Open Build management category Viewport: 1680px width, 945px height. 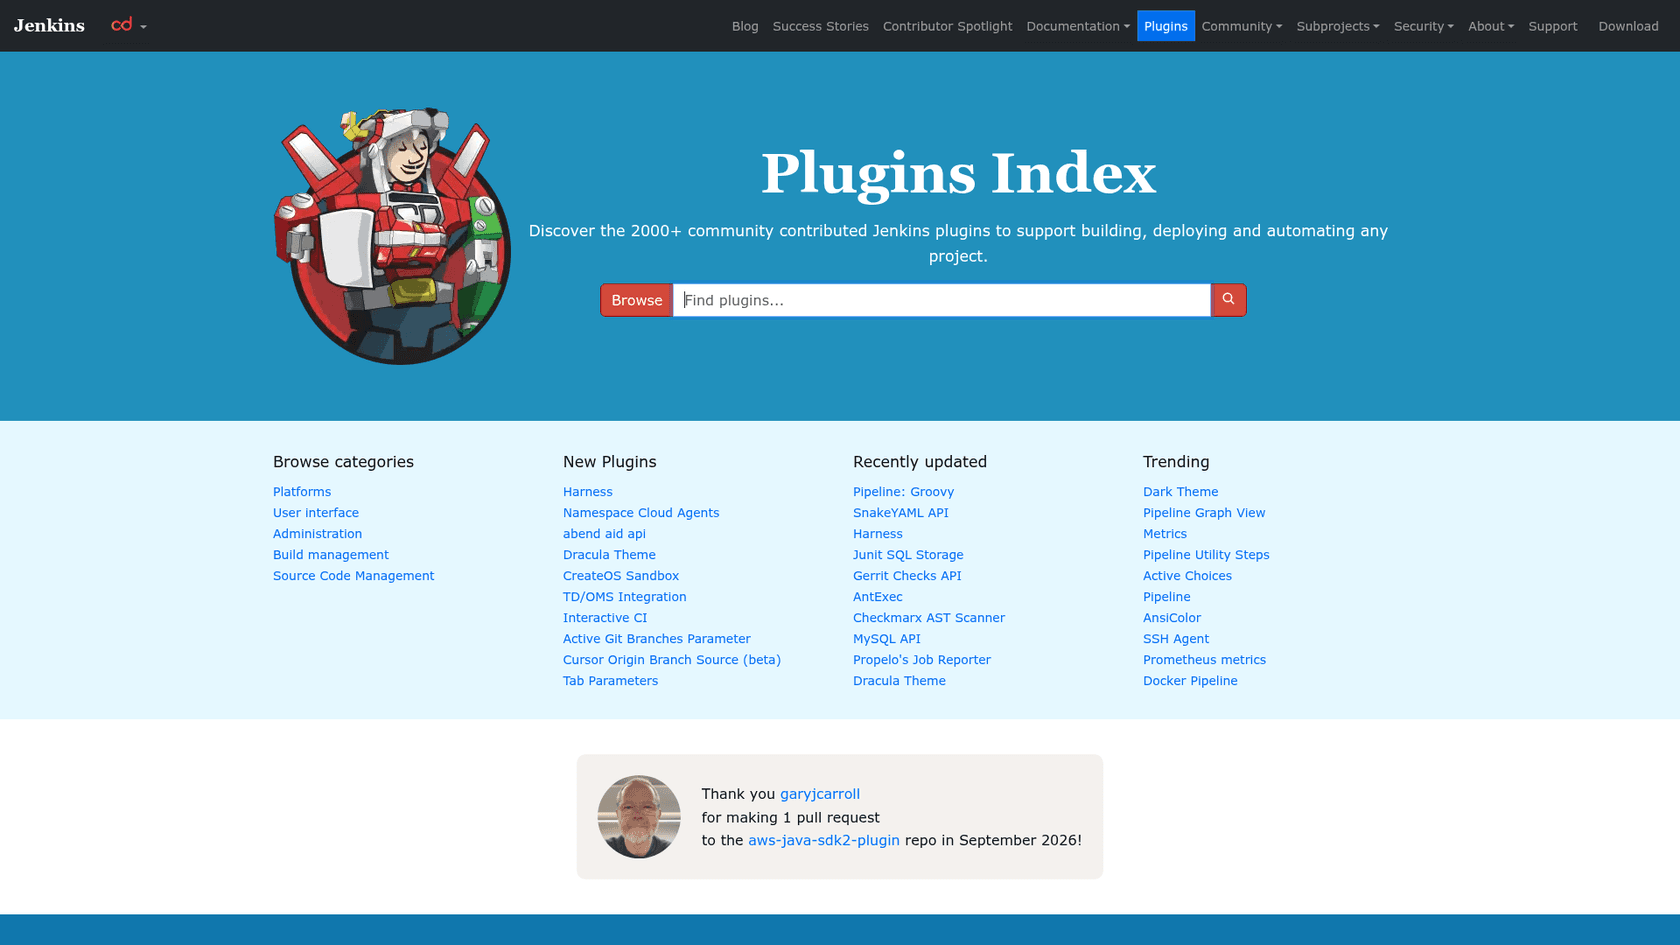(x=331, y=555)
